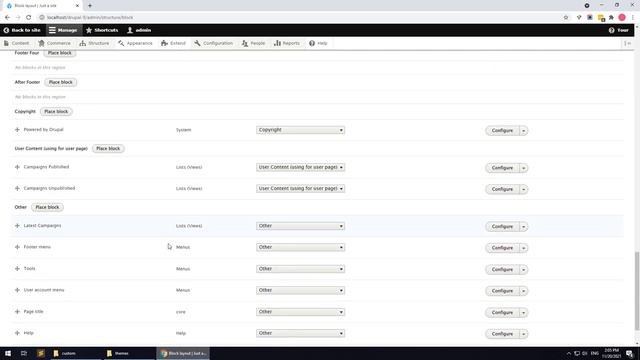Open the Help admin menu
The height and width of the screenshot is (360, 640).
(318, 43)
